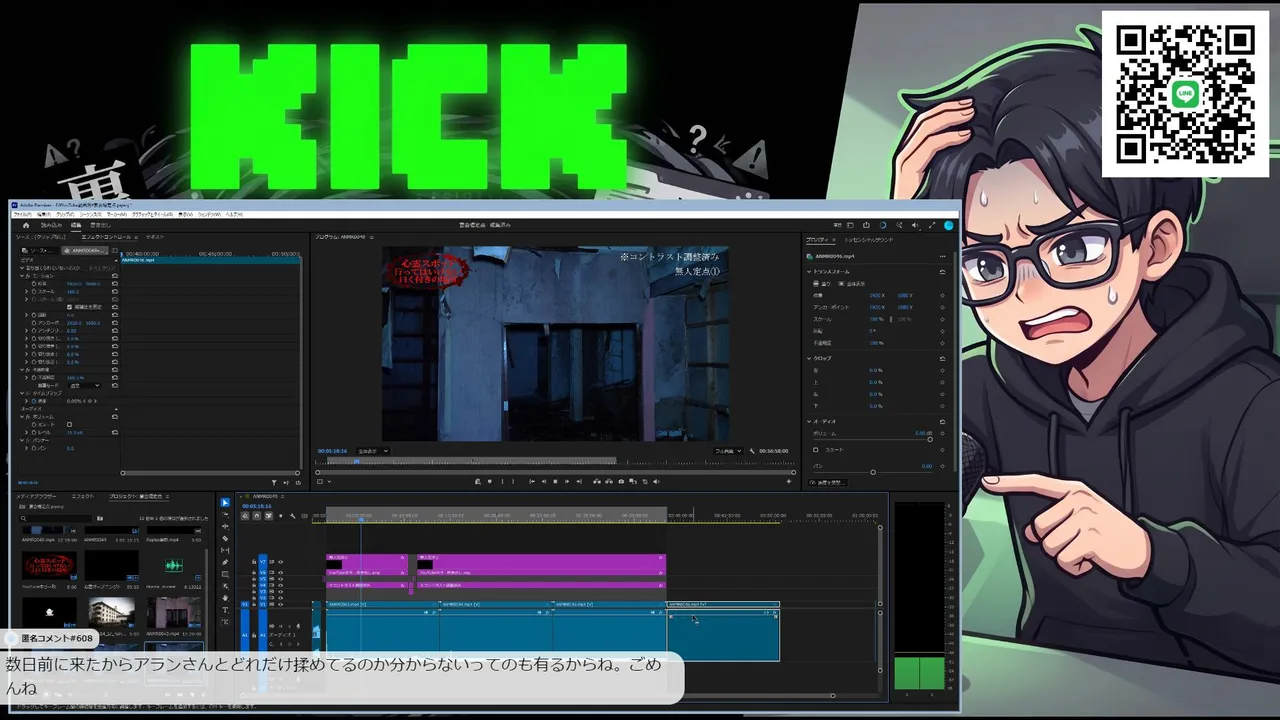
Task: Toggle the 縦横比を固定 checkbox in Effect Controls
Action: (x=69, y=307)
